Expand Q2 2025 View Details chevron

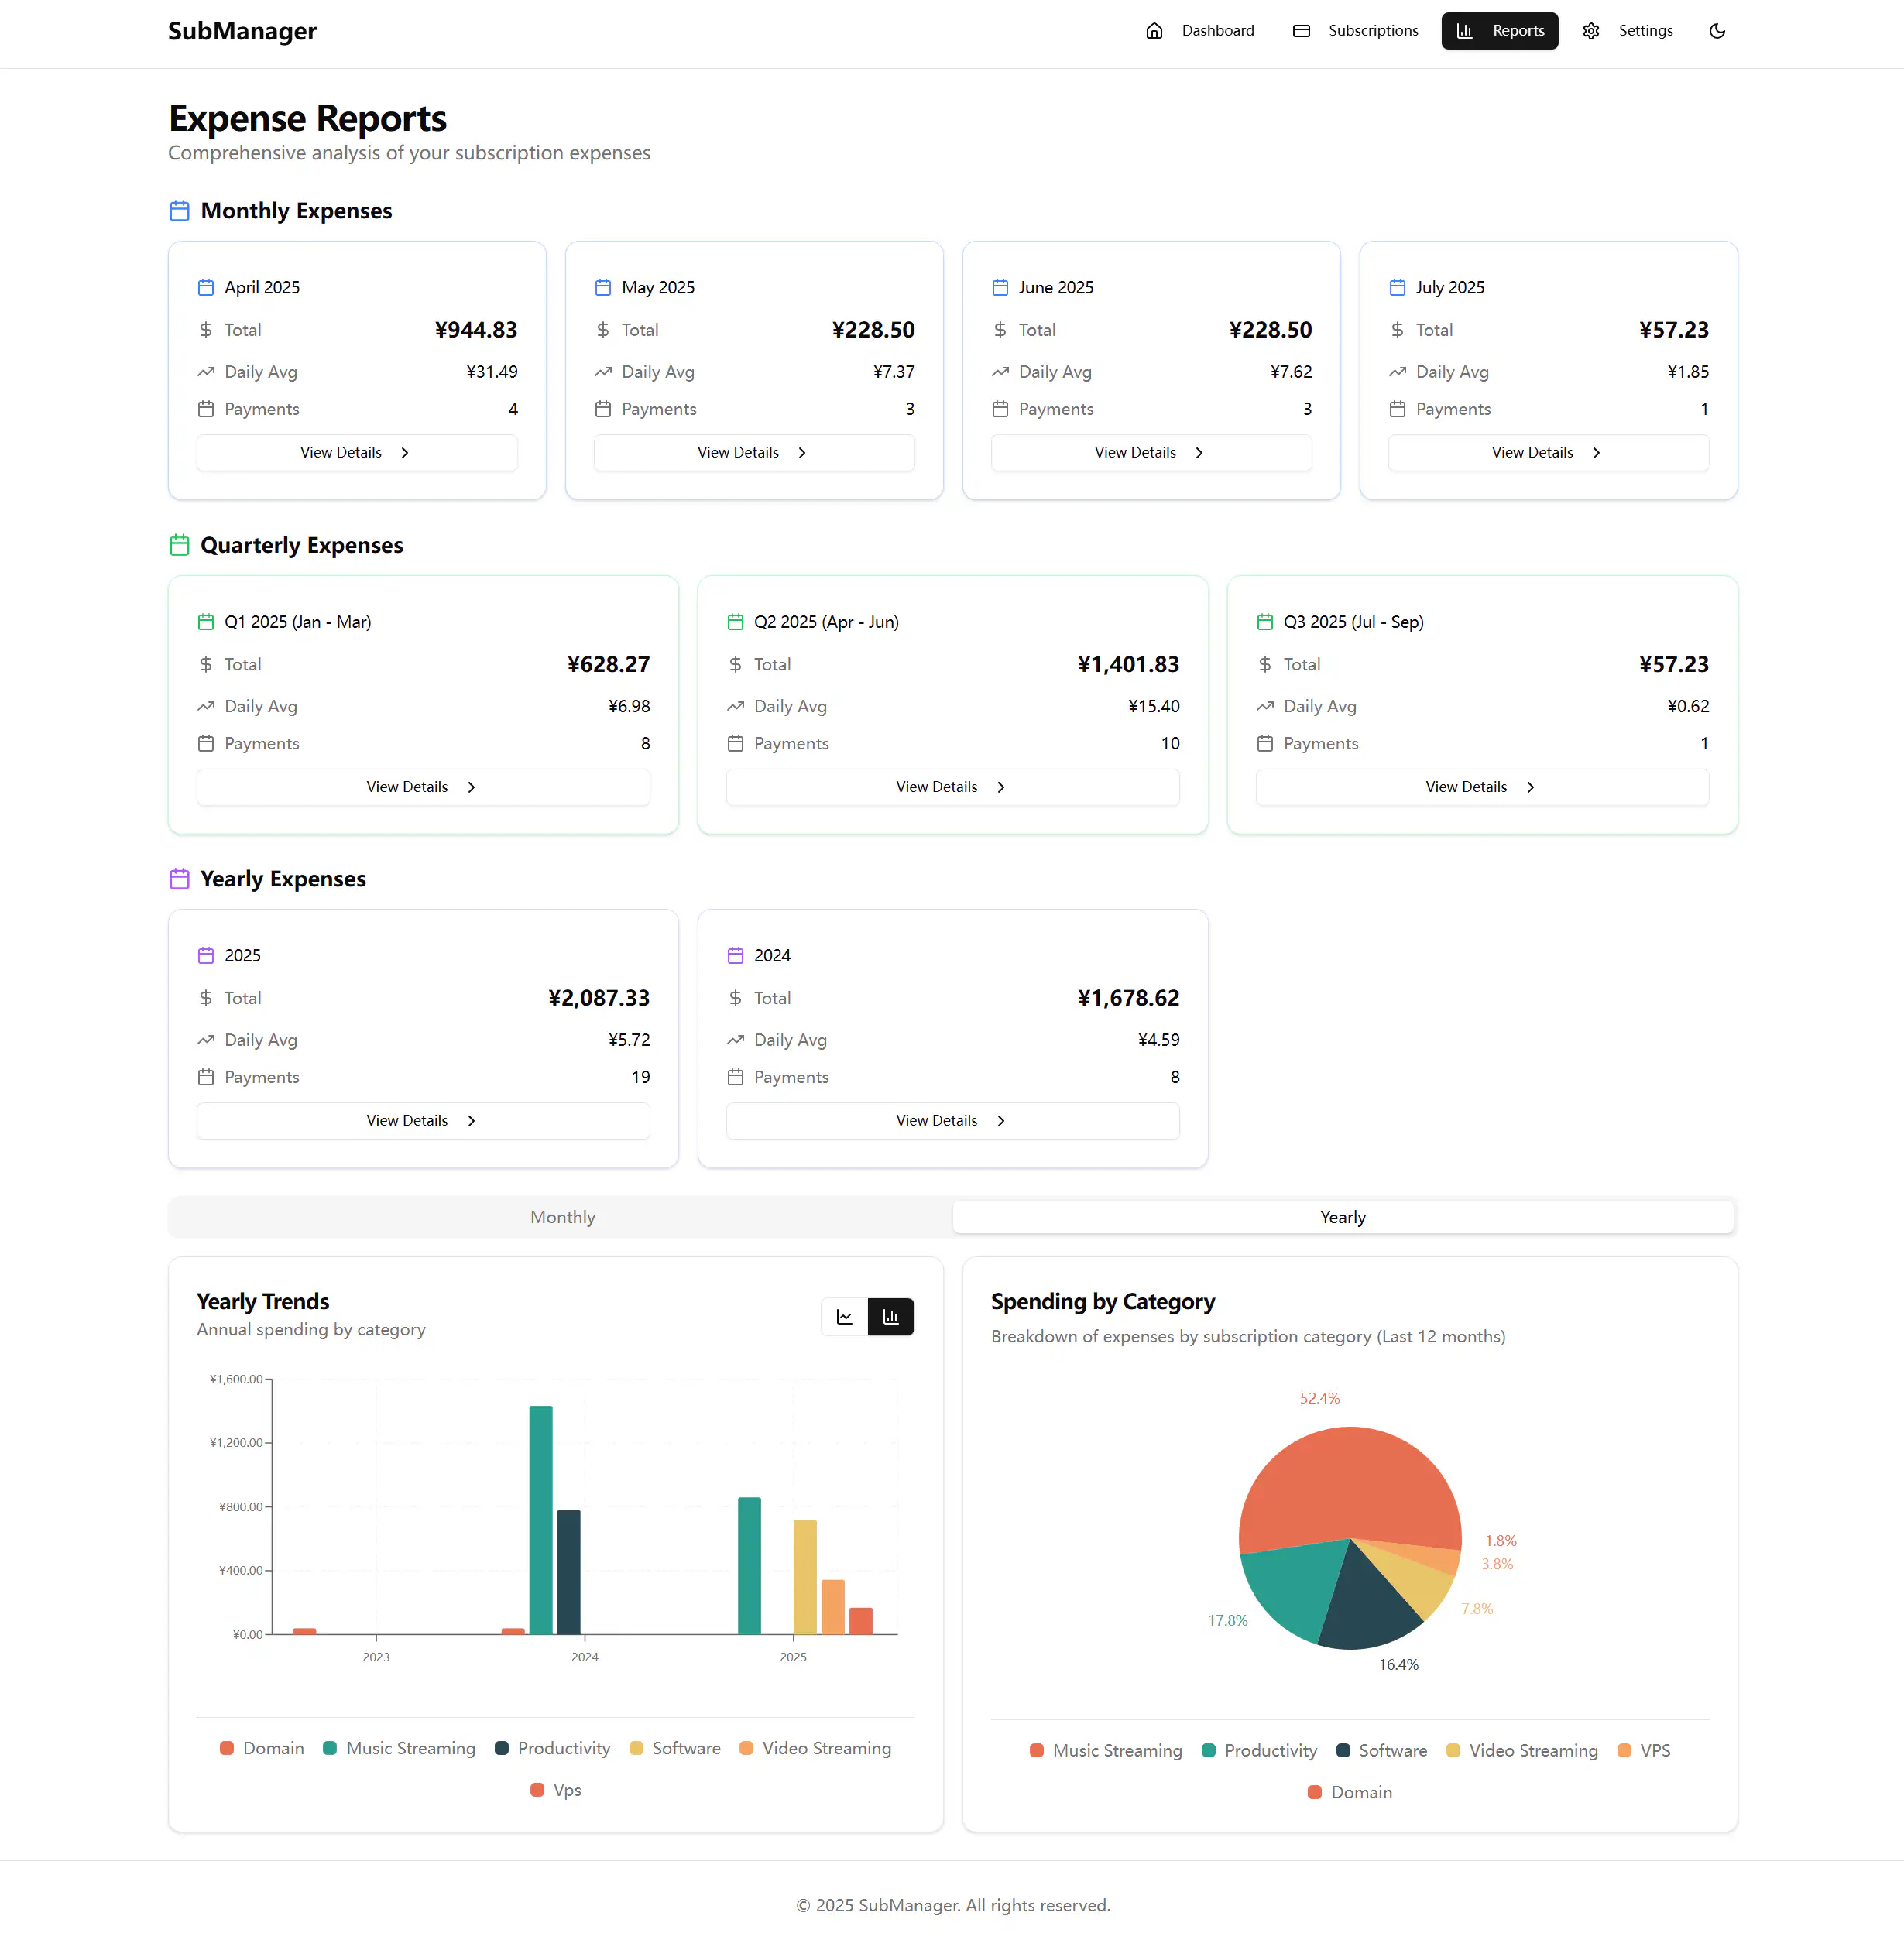[x=1001, y=787]
